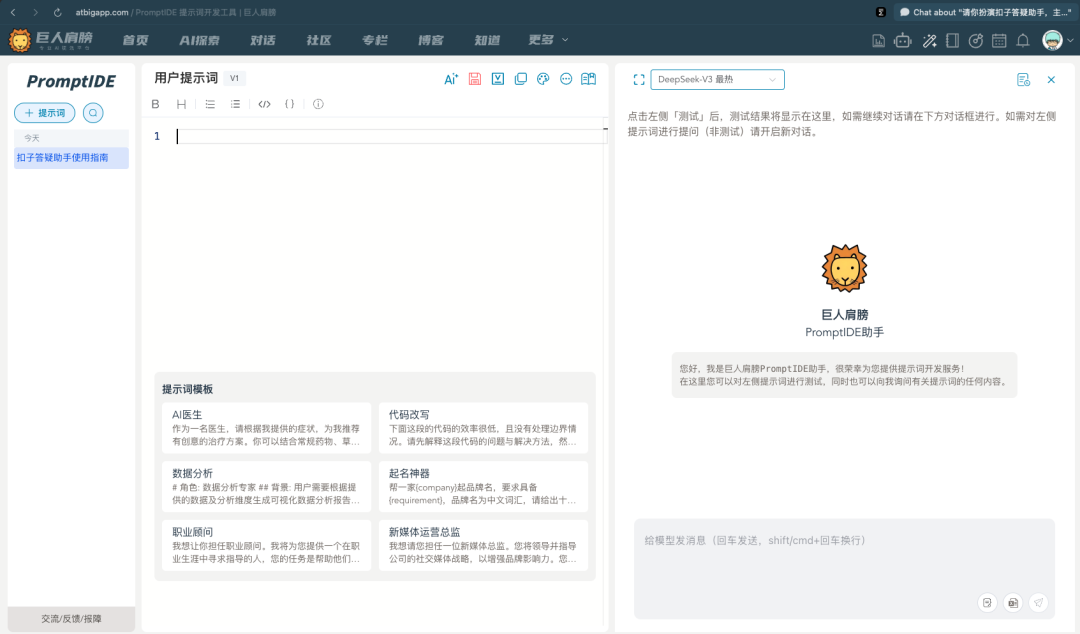Select the 起名神器 template card
Viewport: 1080px width, 634px height.
[484, 487]
